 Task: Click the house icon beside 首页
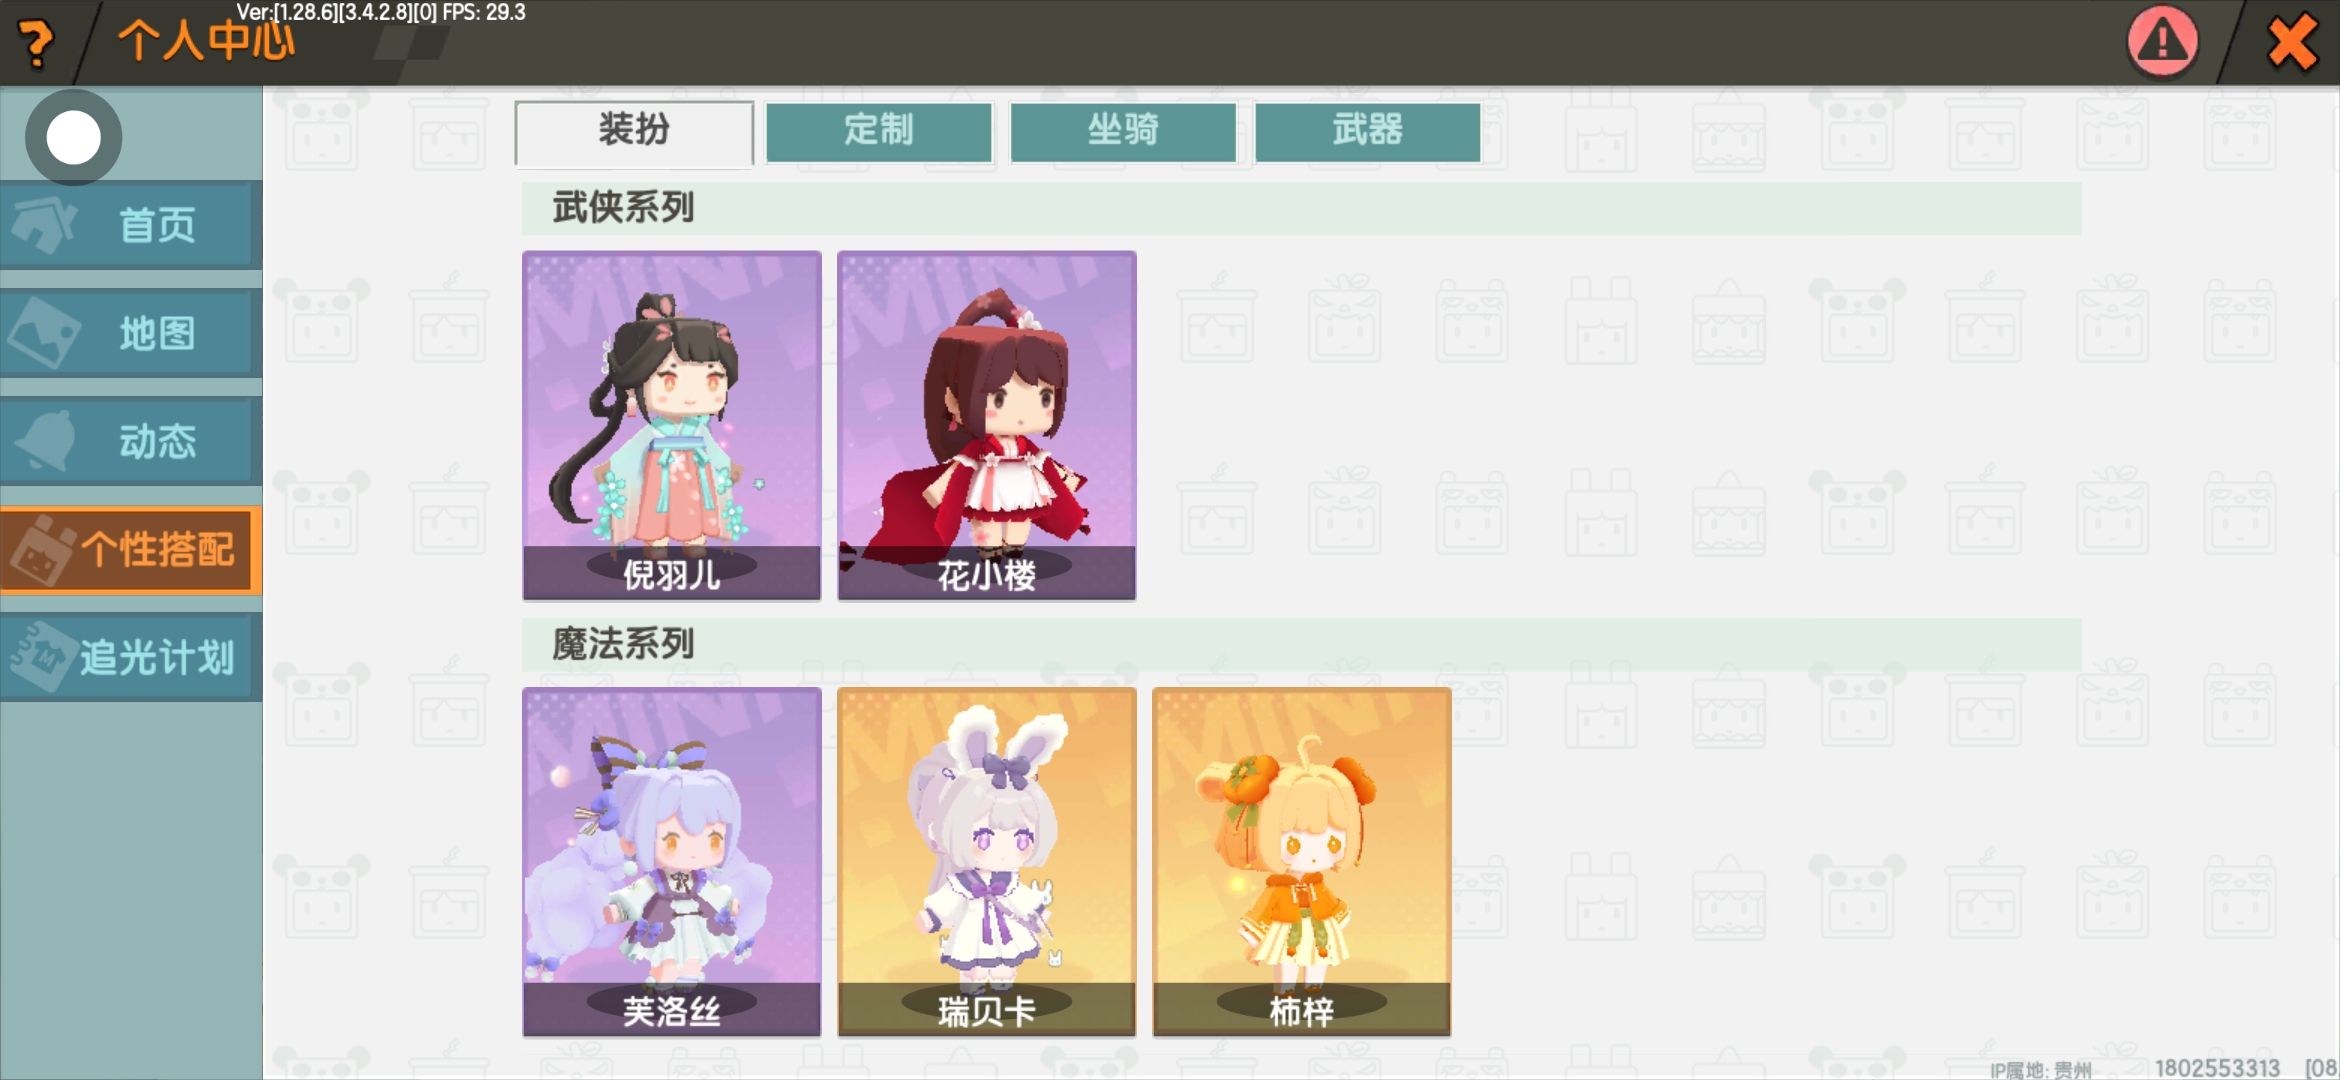pos(43,224)
